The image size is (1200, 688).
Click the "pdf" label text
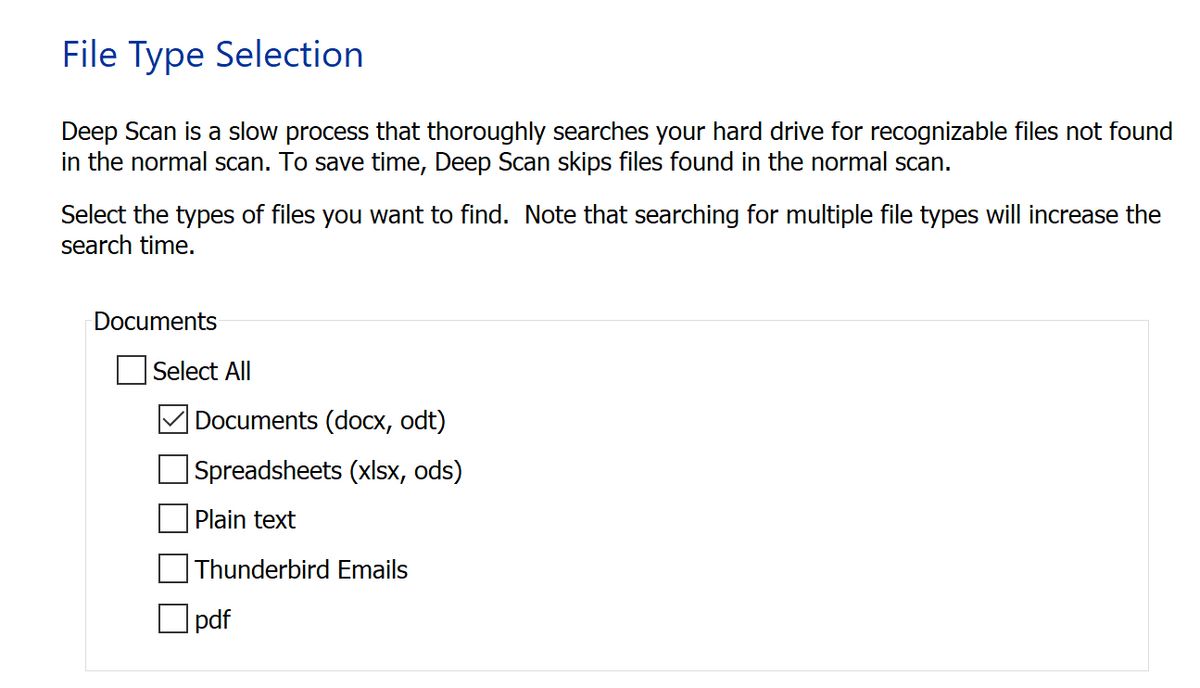point(213,621)
